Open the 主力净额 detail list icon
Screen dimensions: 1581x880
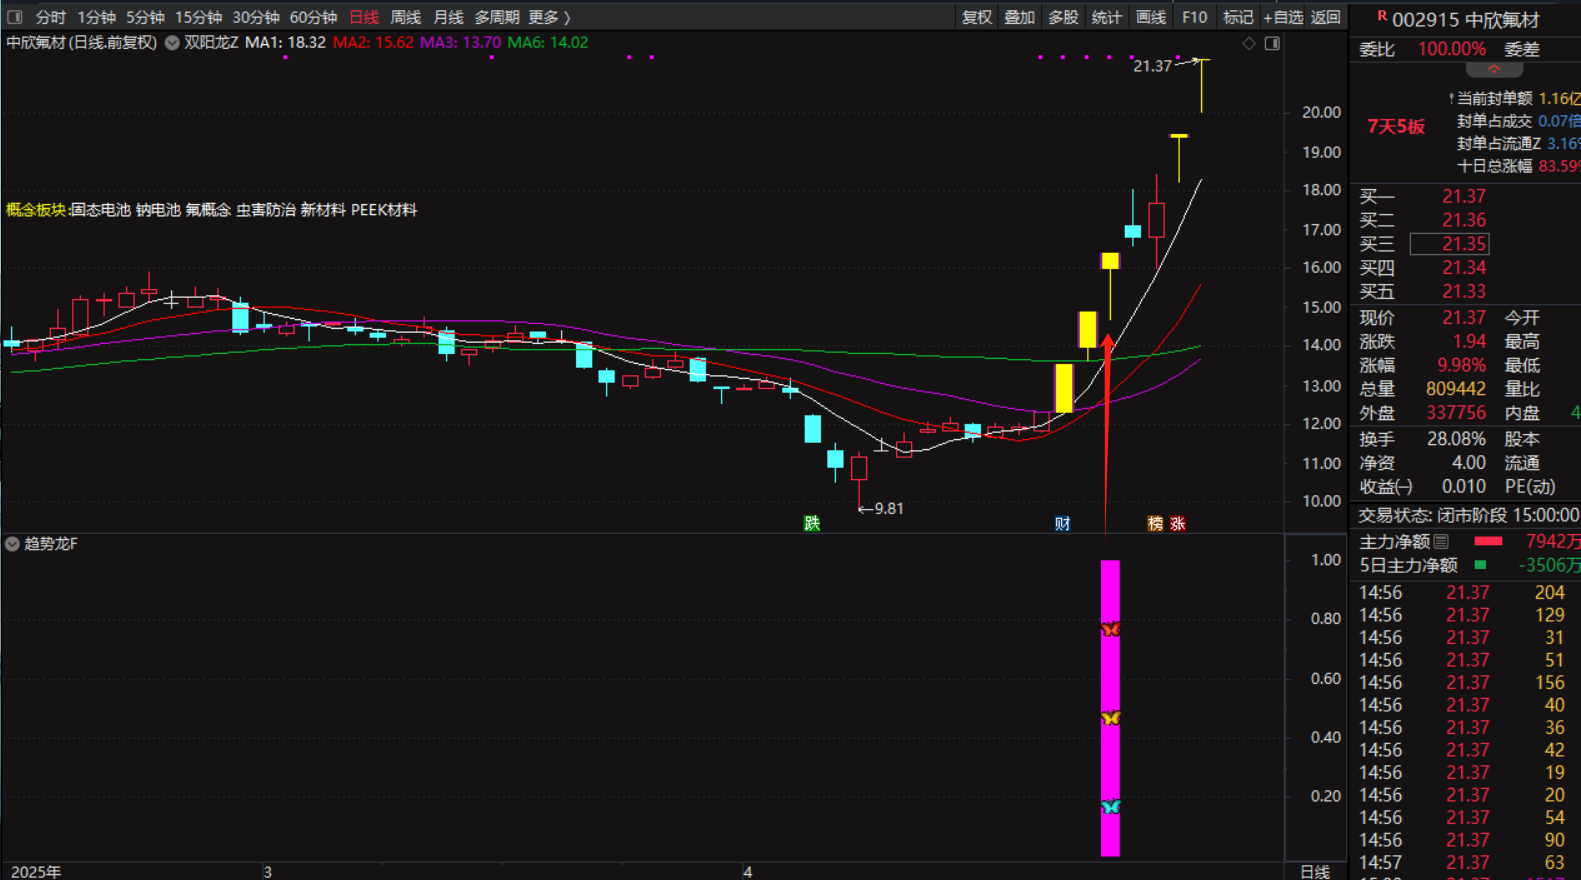pos(1441,541)
